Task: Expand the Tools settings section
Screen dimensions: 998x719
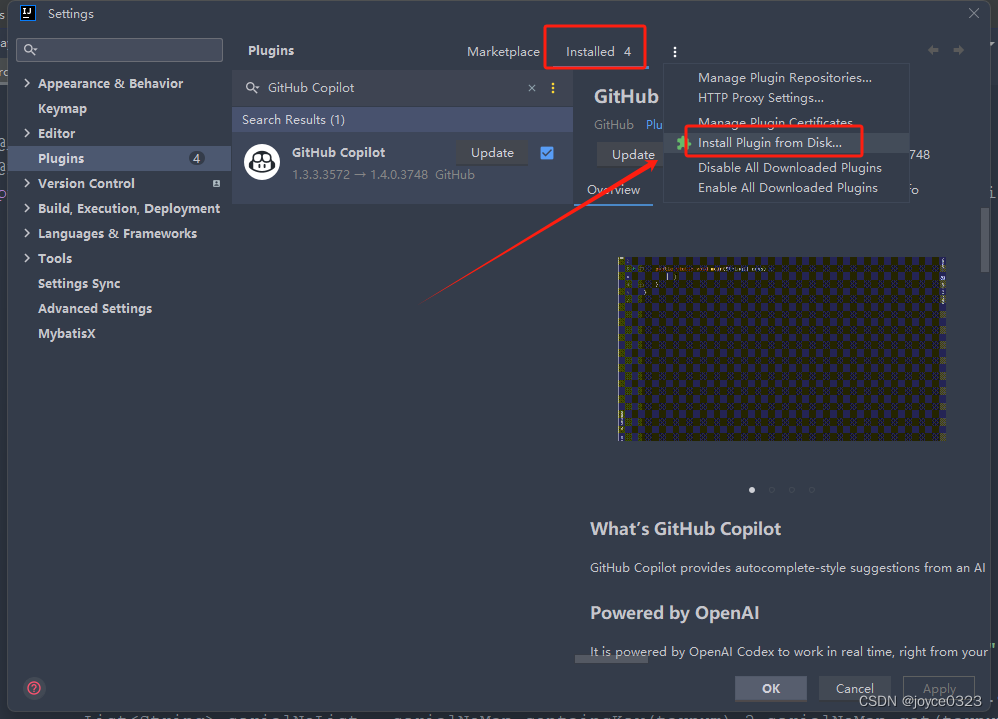Action: tap(27, 258)
